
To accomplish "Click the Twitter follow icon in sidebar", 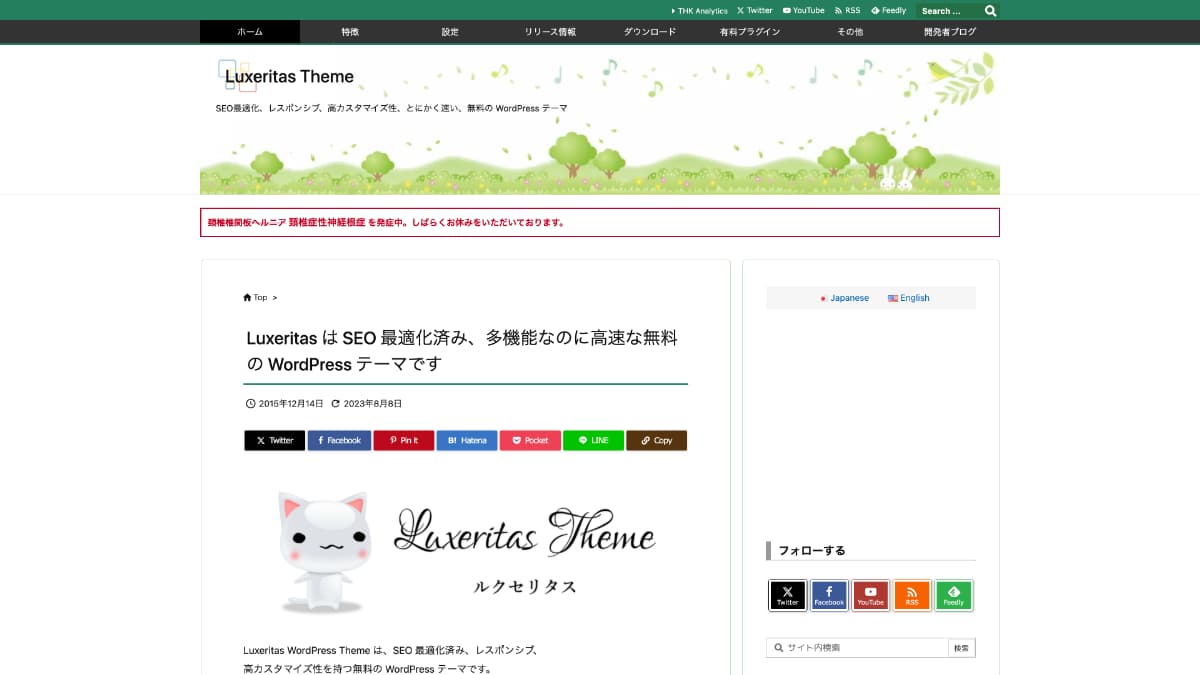I will pyautogui.click(x=788, y=596).
